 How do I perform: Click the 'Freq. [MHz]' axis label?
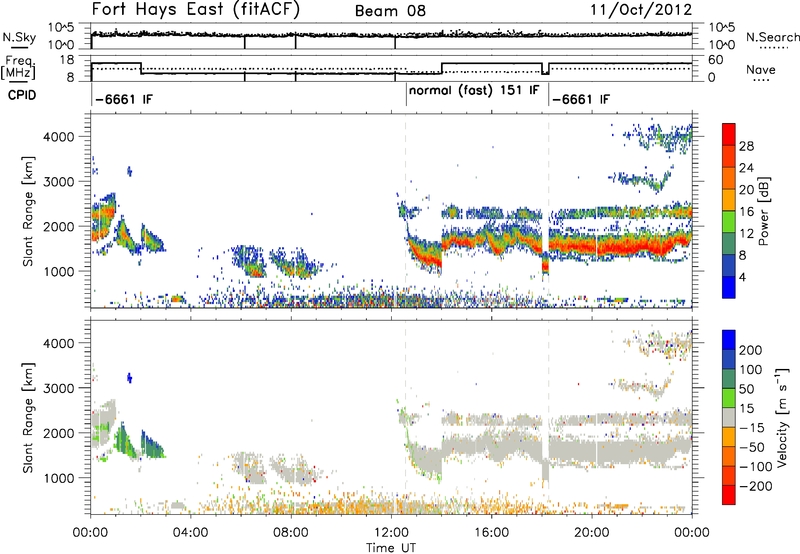pyautogui.click(x=19, y=68)
